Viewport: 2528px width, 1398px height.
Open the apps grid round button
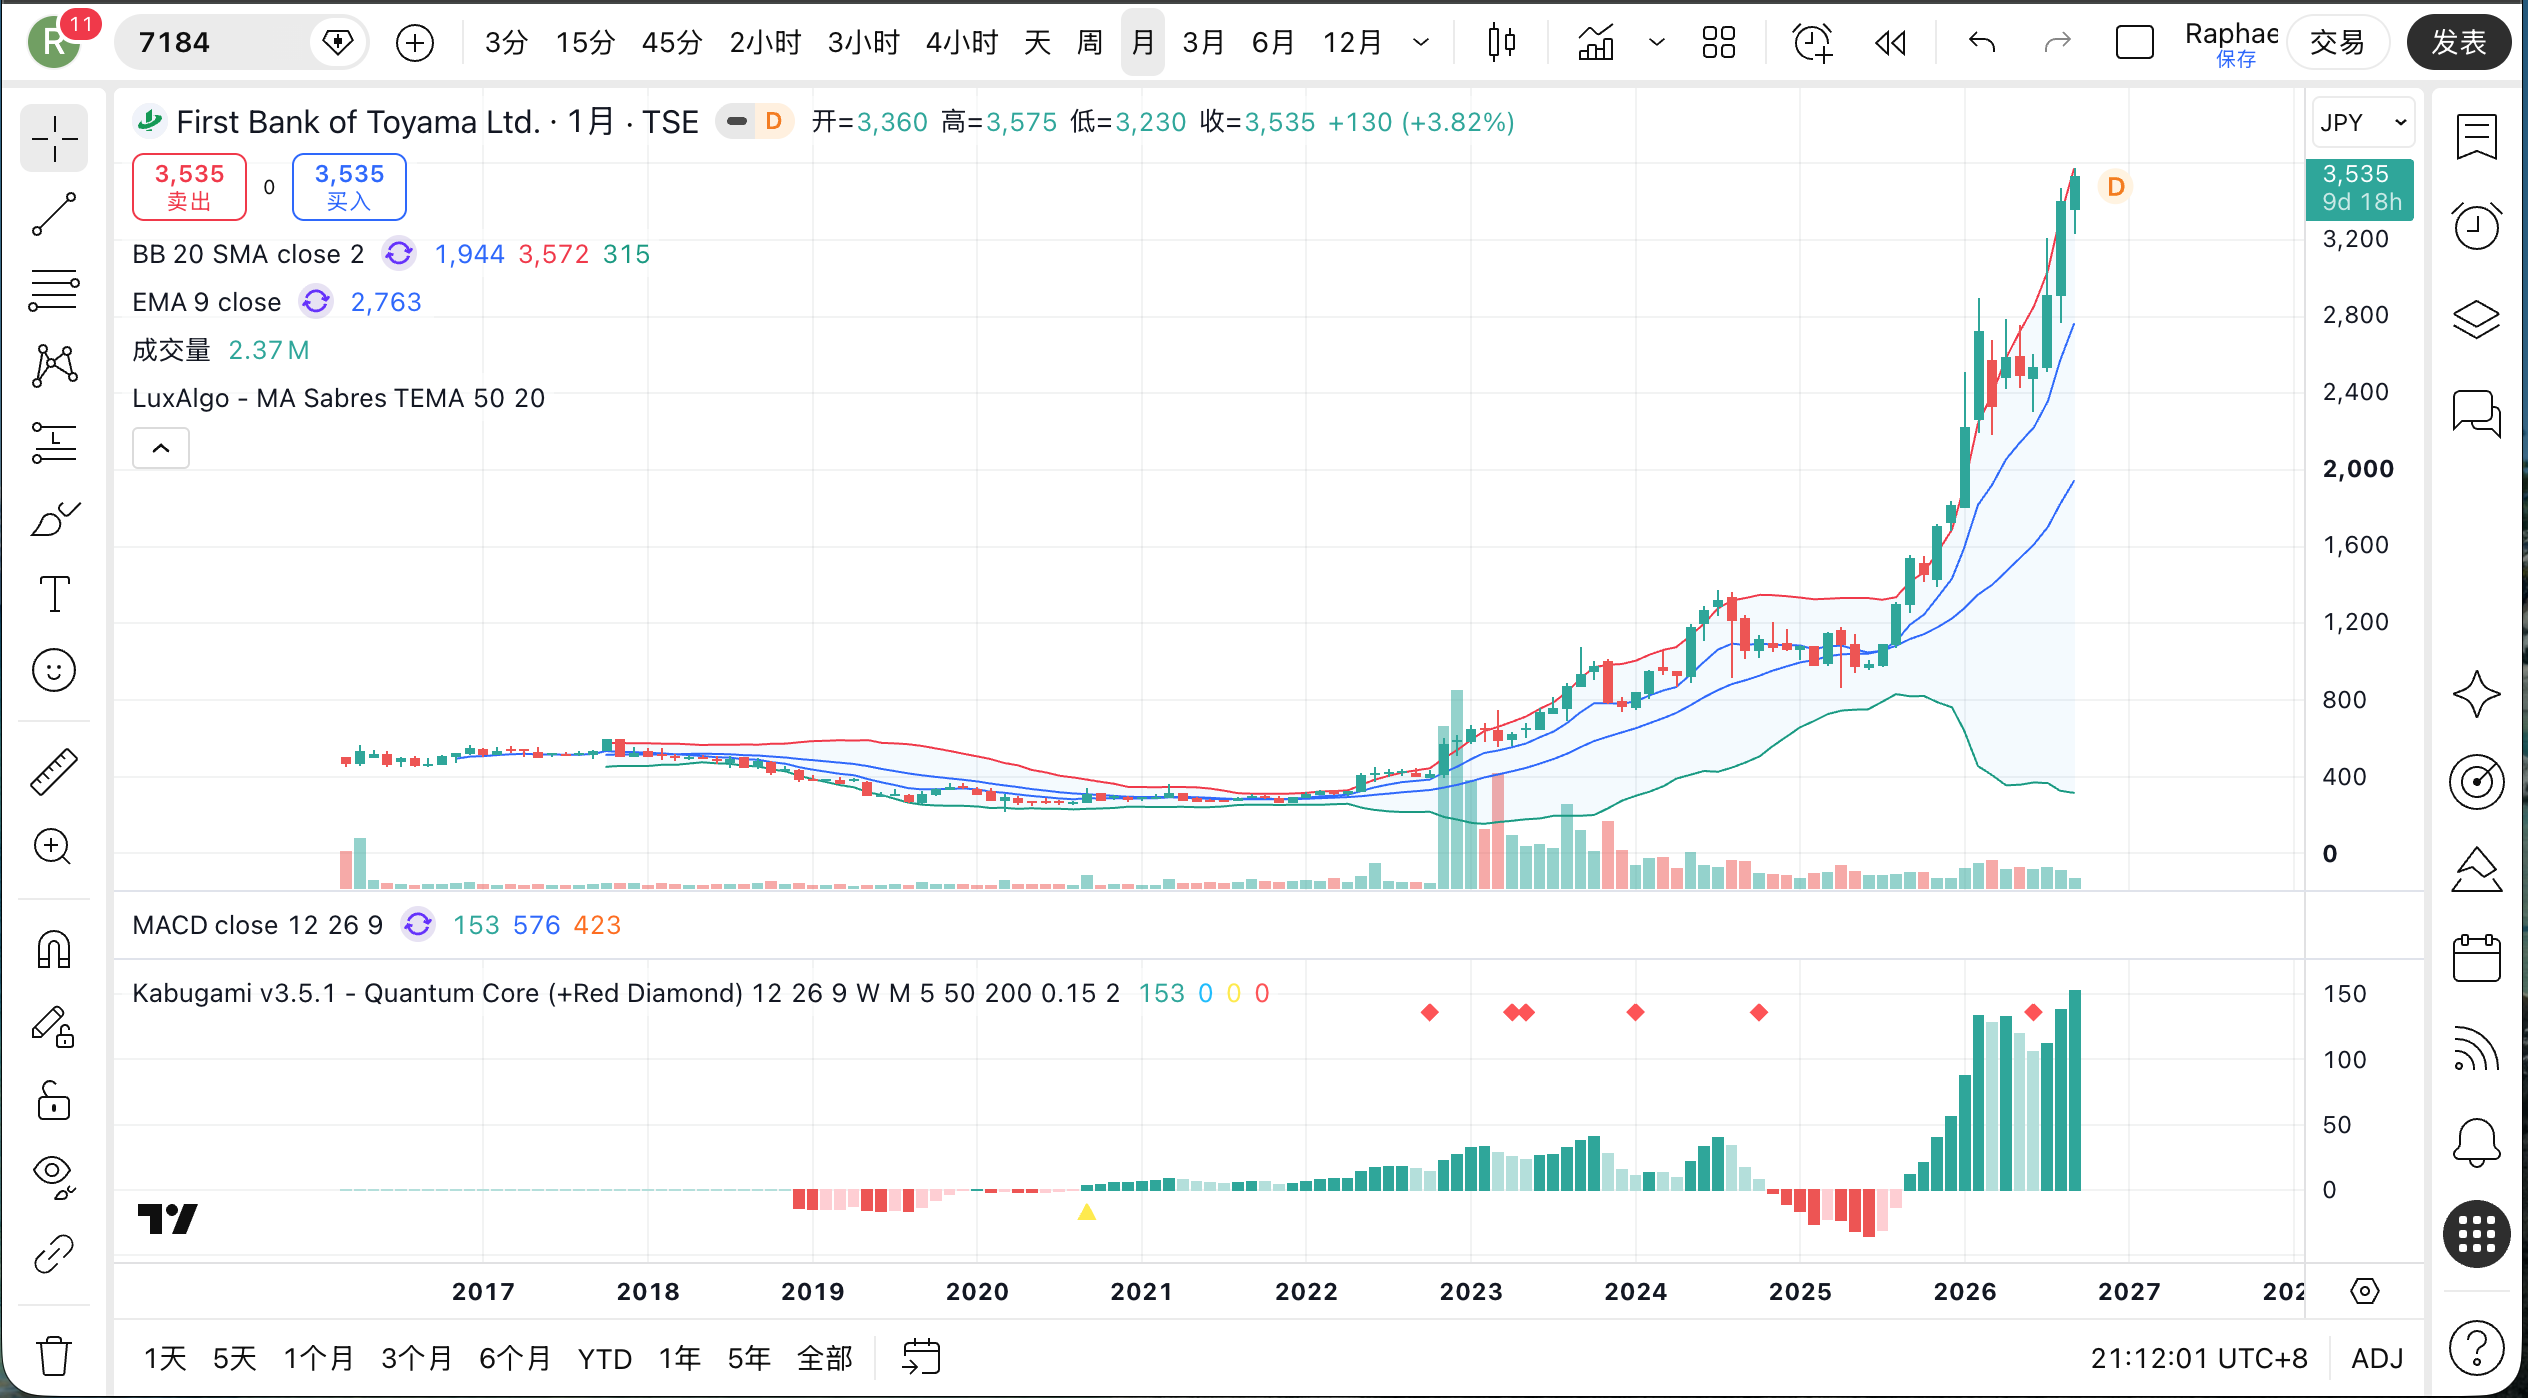[2477, 1234]
